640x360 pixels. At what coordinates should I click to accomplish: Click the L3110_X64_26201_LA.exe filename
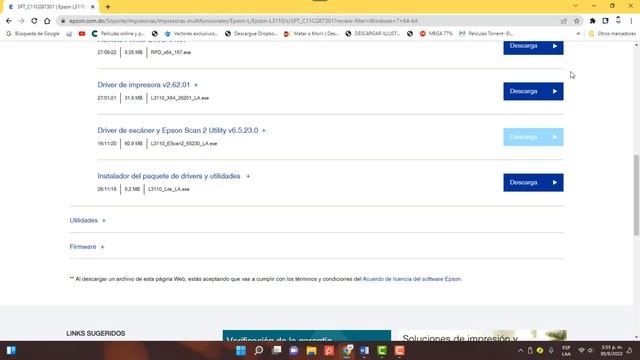(x=180, y=98)
